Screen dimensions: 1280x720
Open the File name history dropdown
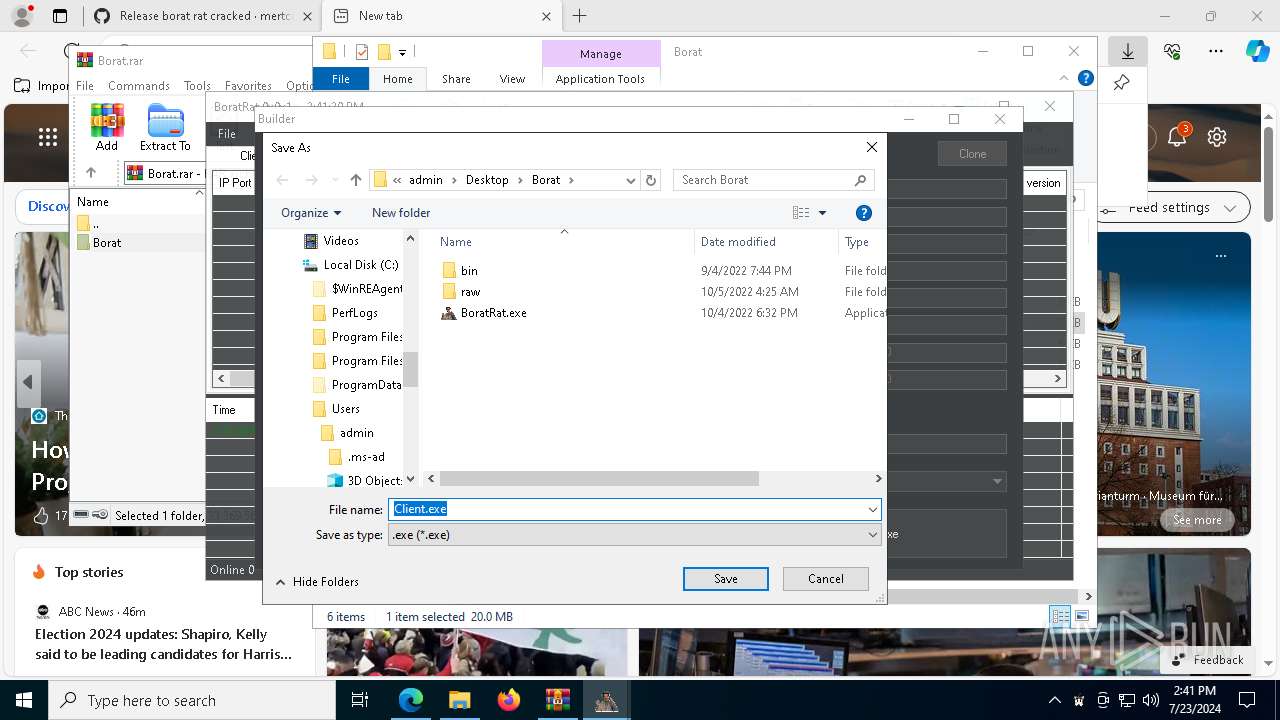(x=872, y=509)
